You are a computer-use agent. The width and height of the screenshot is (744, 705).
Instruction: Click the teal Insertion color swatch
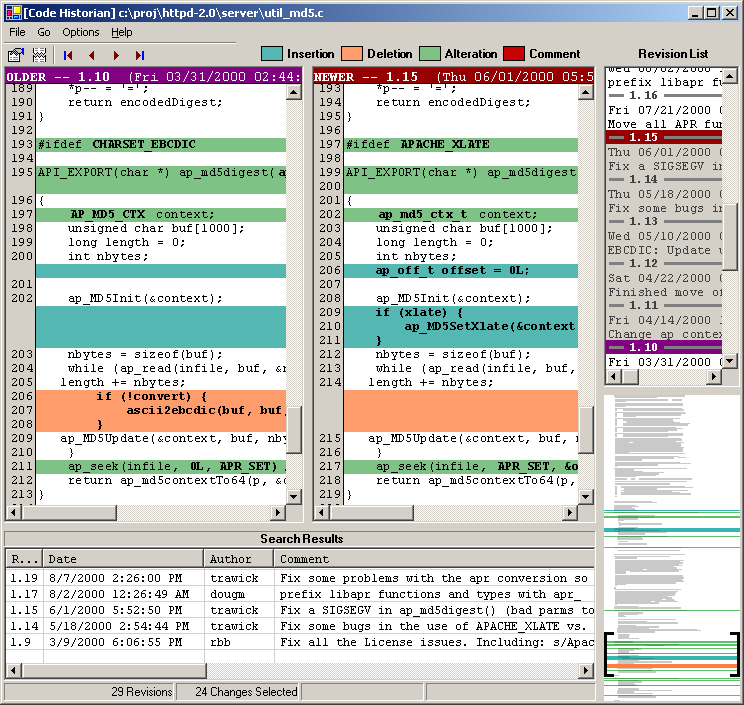[271, 54]
